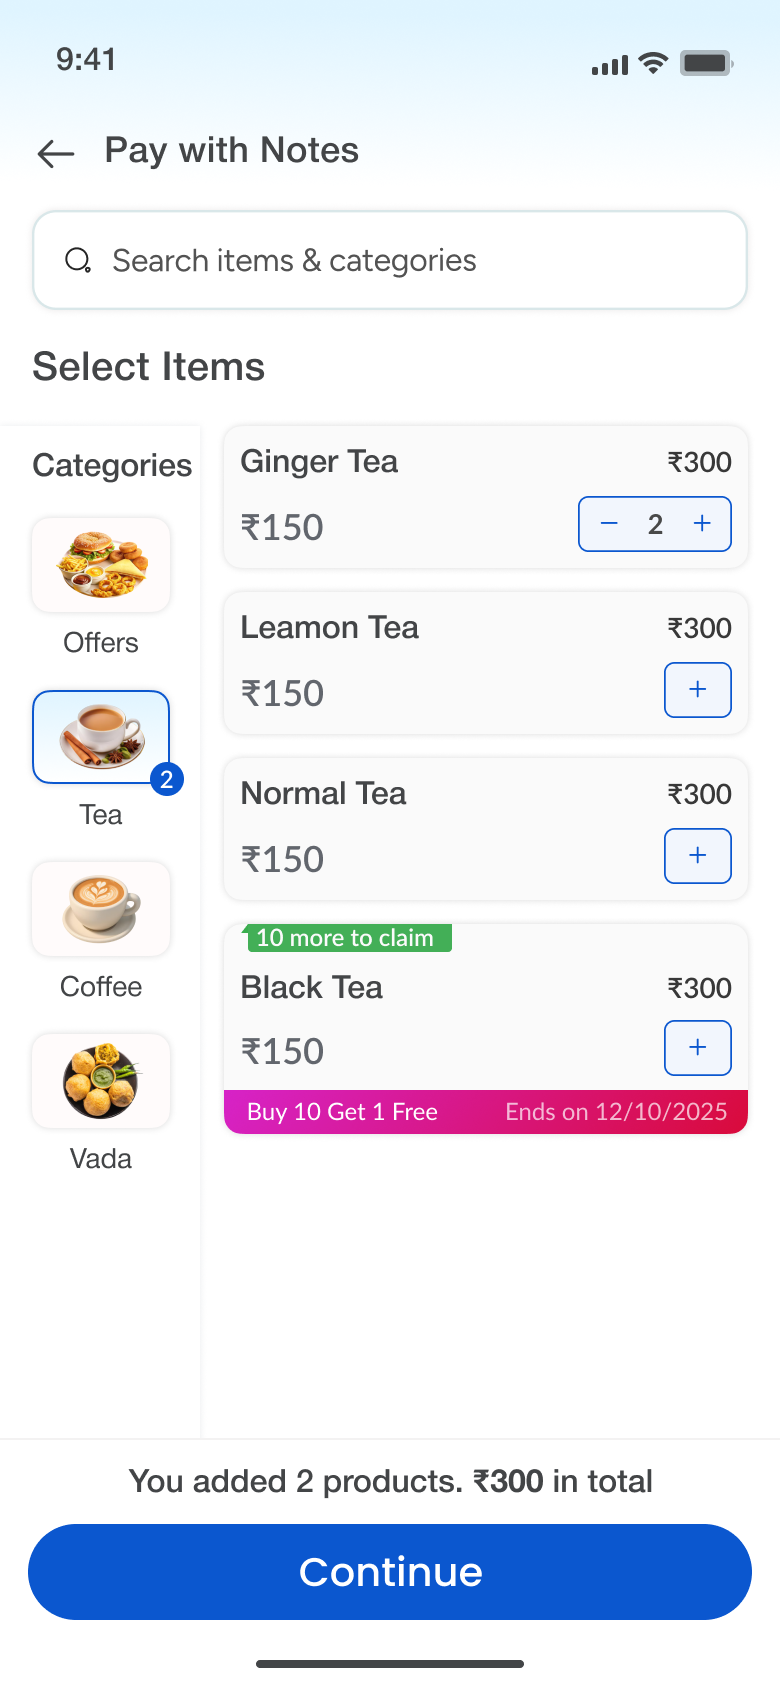Click the search magnifier icon
This screenshot has height=1688, width=780.
point(78,261)
